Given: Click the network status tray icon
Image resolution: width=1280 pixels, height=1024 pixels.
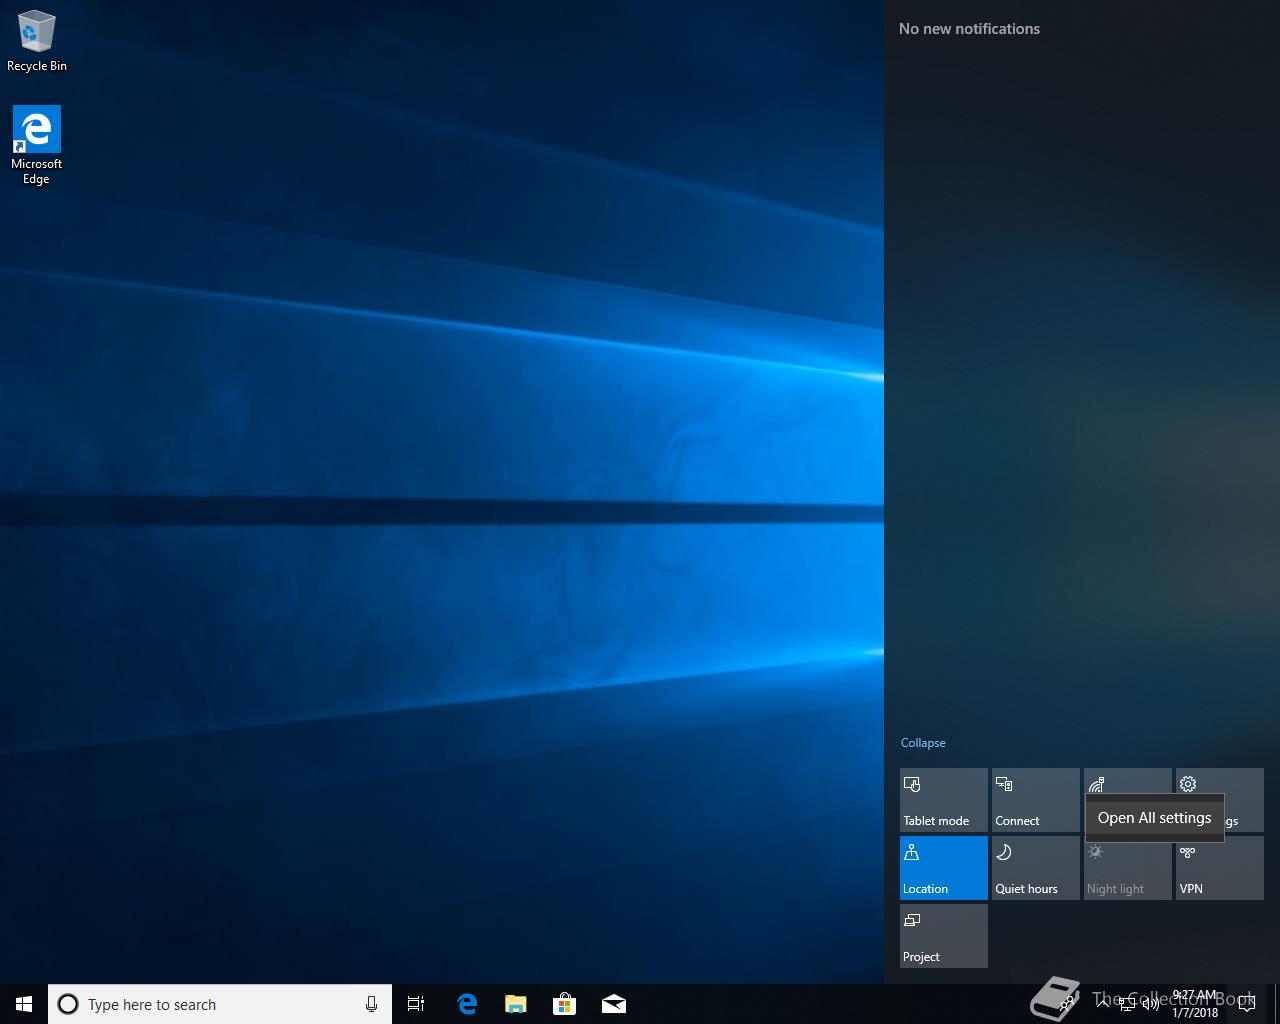Looking at the screenshot, I should click(x=1127, y=1004).
